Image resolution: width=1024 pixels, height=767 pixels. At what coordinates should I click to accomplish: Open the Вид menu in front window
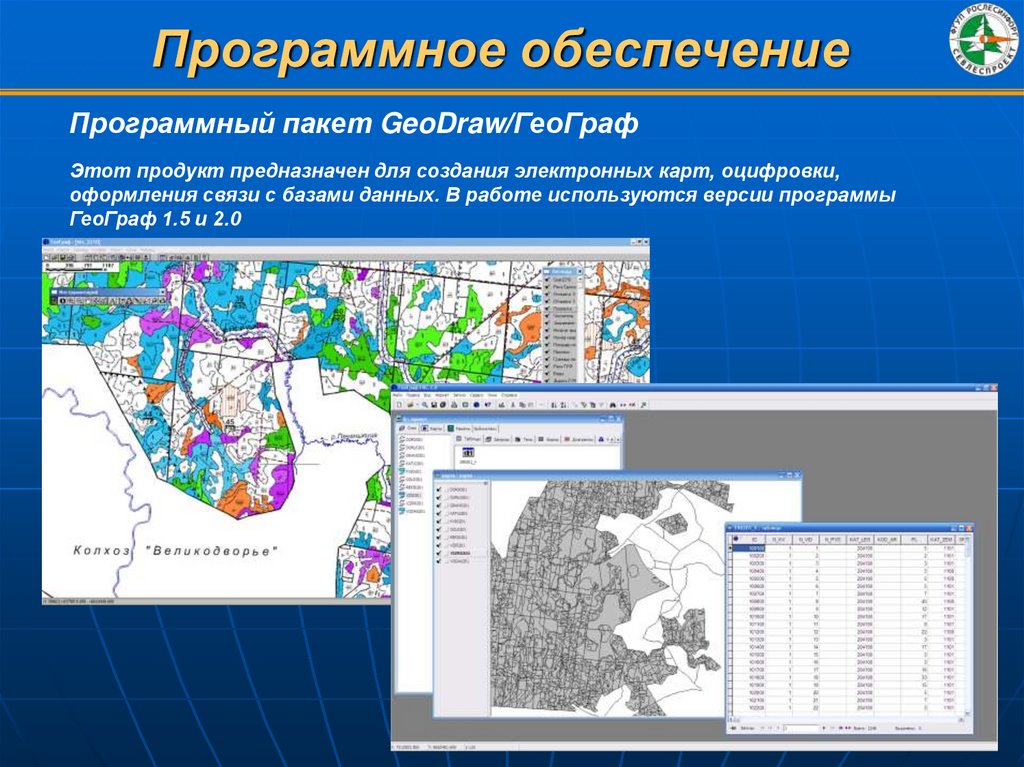click(x=427, y=395)
